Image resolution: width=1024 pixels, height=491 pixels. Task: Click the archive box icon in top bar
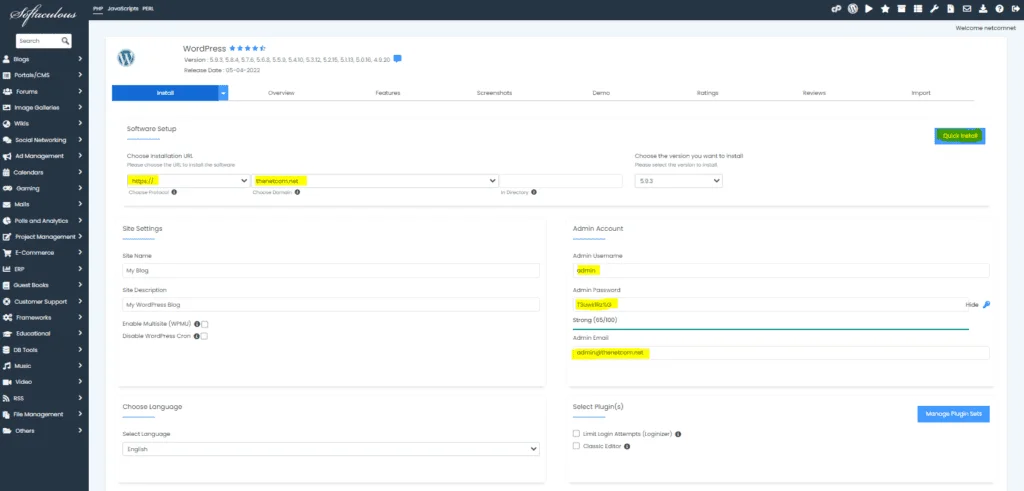(x=901, y=9)
